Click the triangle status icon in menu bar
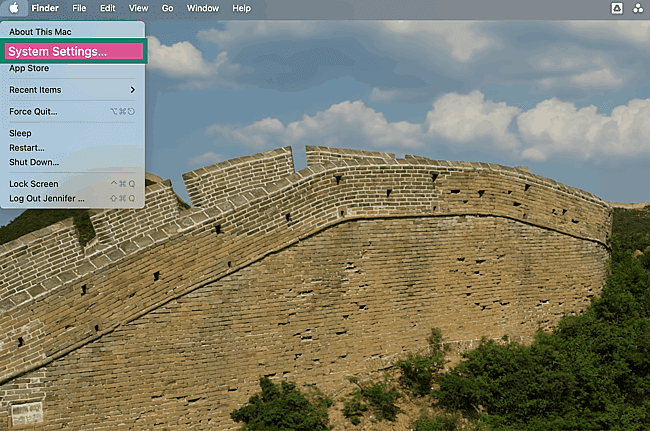The image size is (650, 431). 617,8
